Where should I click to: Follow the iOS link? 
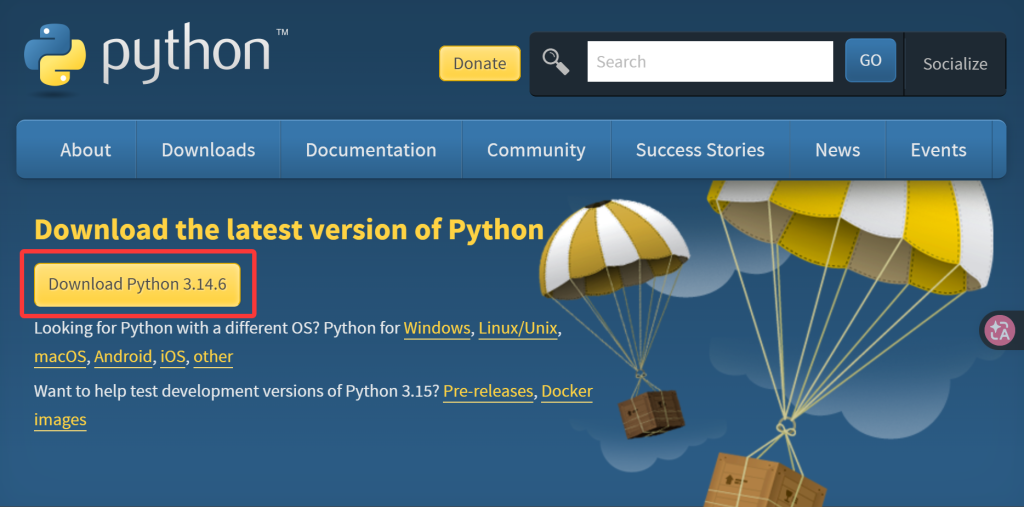click(173, 357)
